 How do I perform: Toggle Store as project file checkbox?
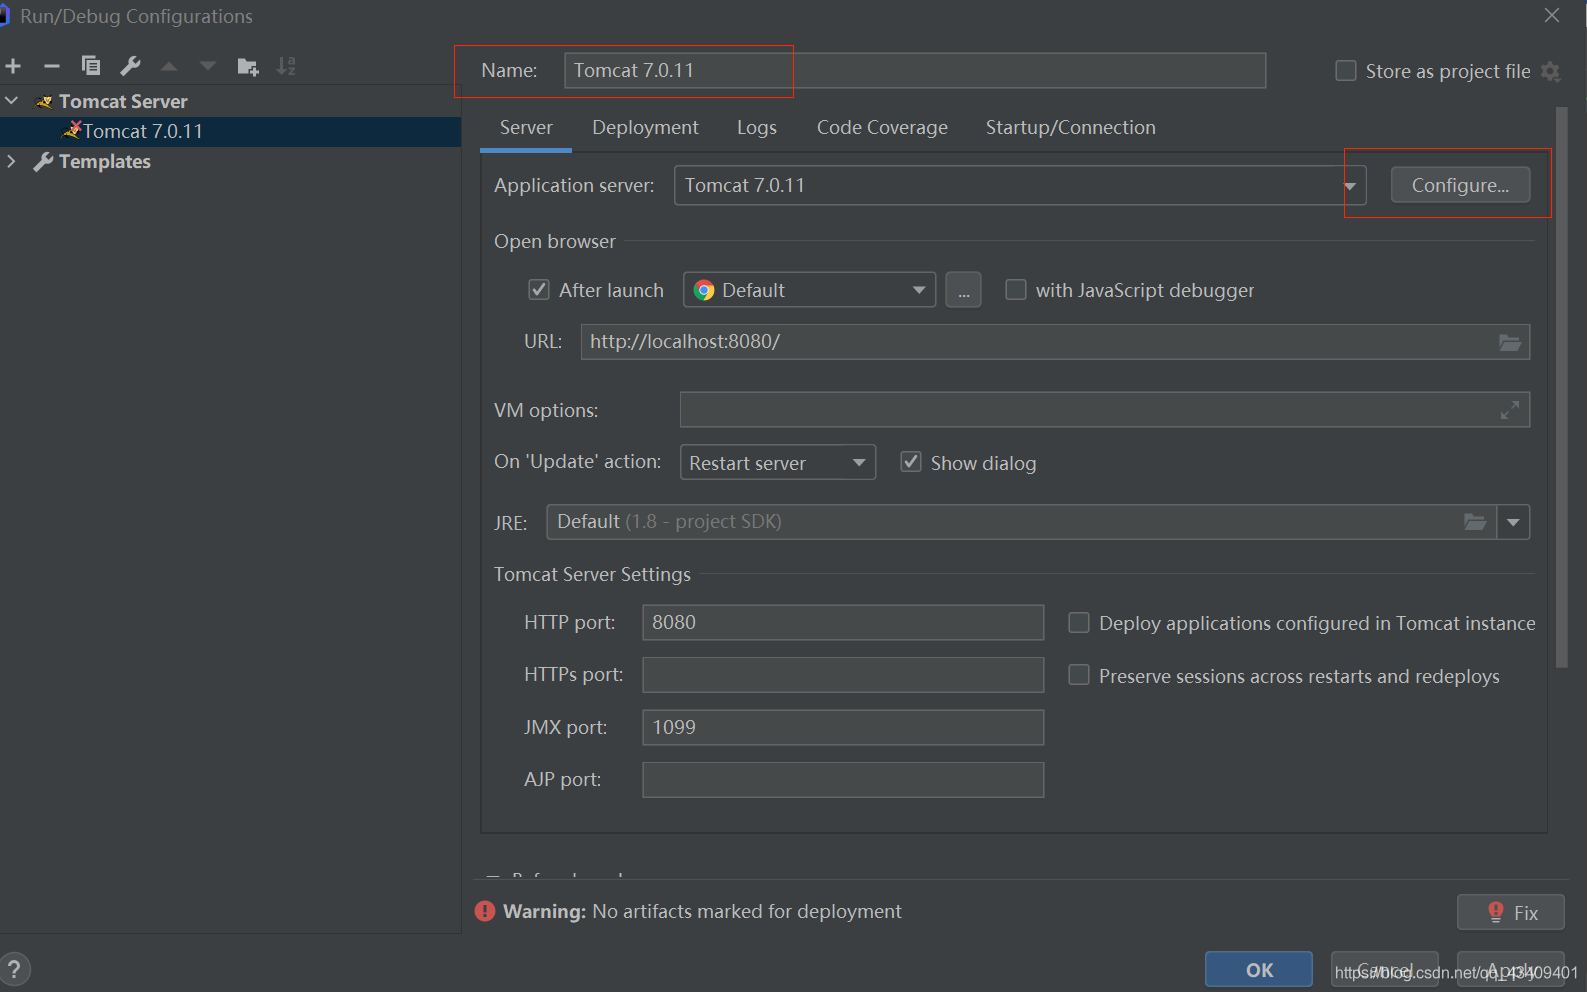[x=1346, y=71]
